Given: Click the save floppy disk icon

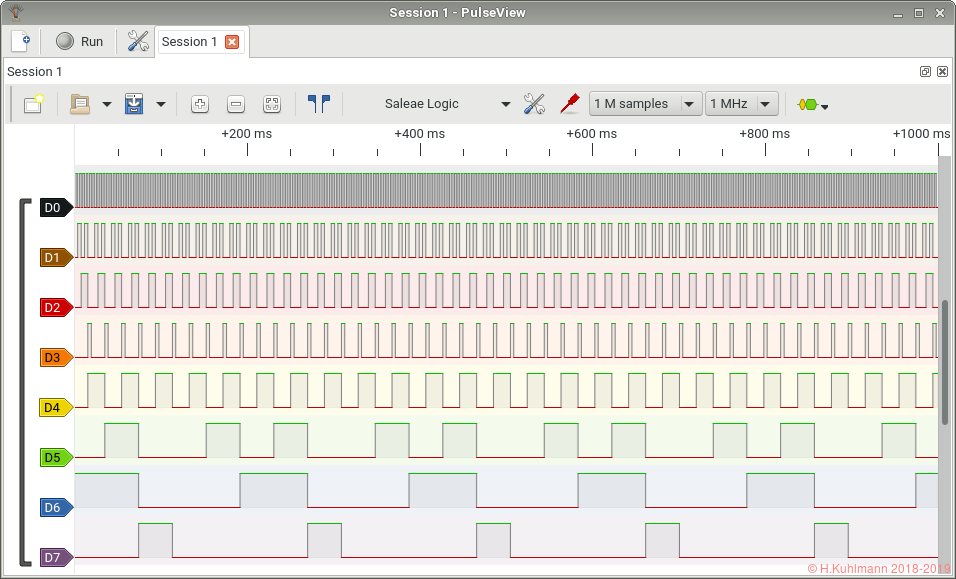Looking at the screenshot, I should 134,104.
